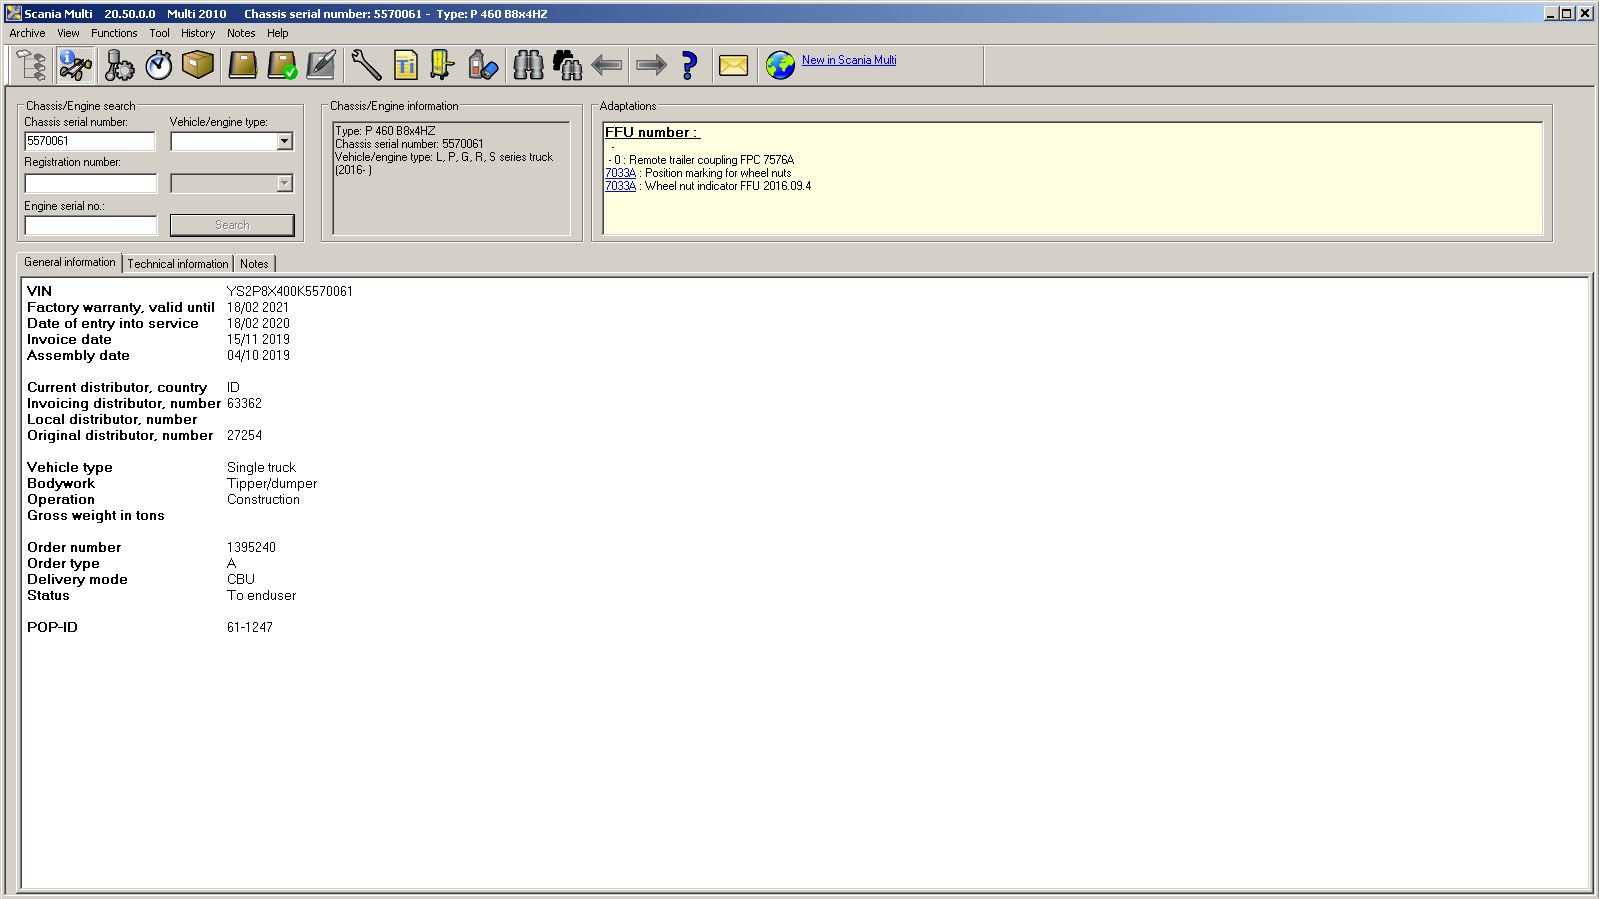Image resolution: width=1599 pixels, height=899 pixels.
Task: Open the Notes menu
Action: tap(241, 33)
